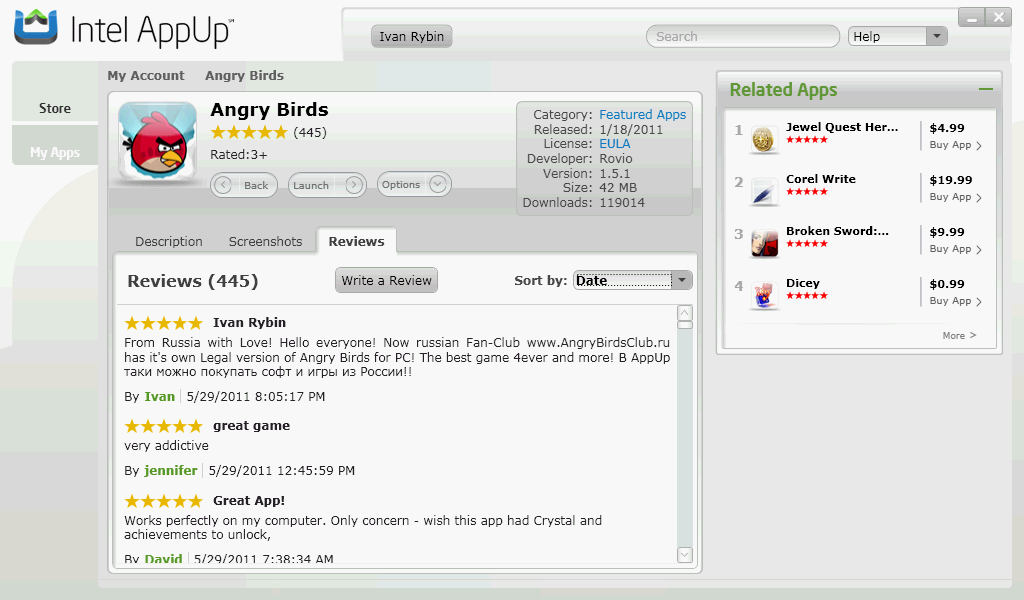
Task: Open reviewer jennifer's profile link
Action: click(x=170, y=470)
